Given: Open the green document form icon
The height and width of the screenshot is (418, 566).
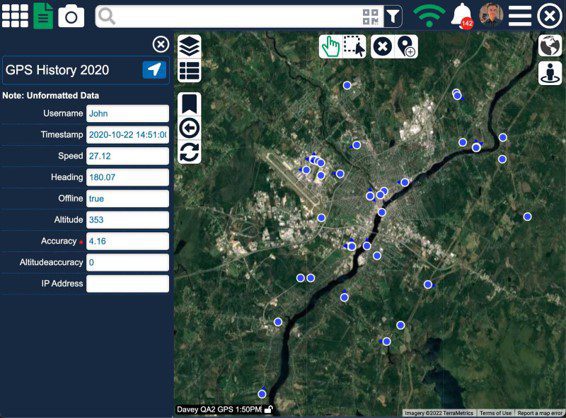Looking at the screenshot, I should (x=43, y=16).
